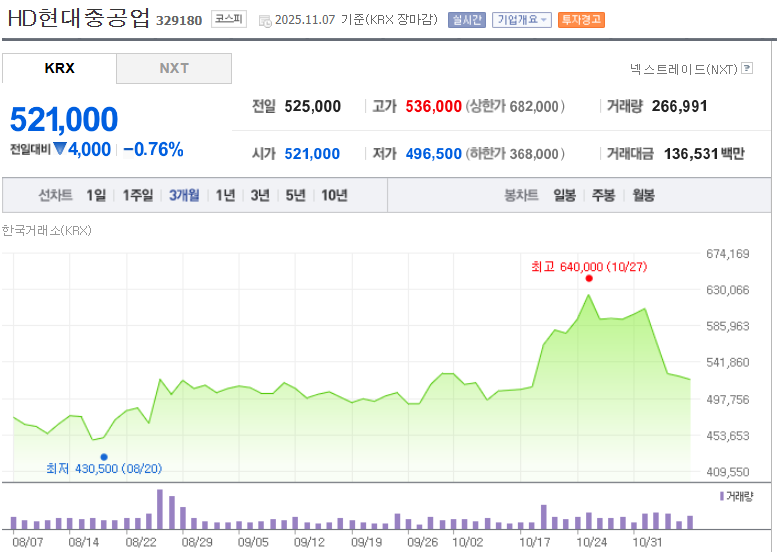Image resolution: width=777 pixels, height=552 pixels.
Task: Click the tallest volume bar near 08/22
Action: tap(160, 509)
